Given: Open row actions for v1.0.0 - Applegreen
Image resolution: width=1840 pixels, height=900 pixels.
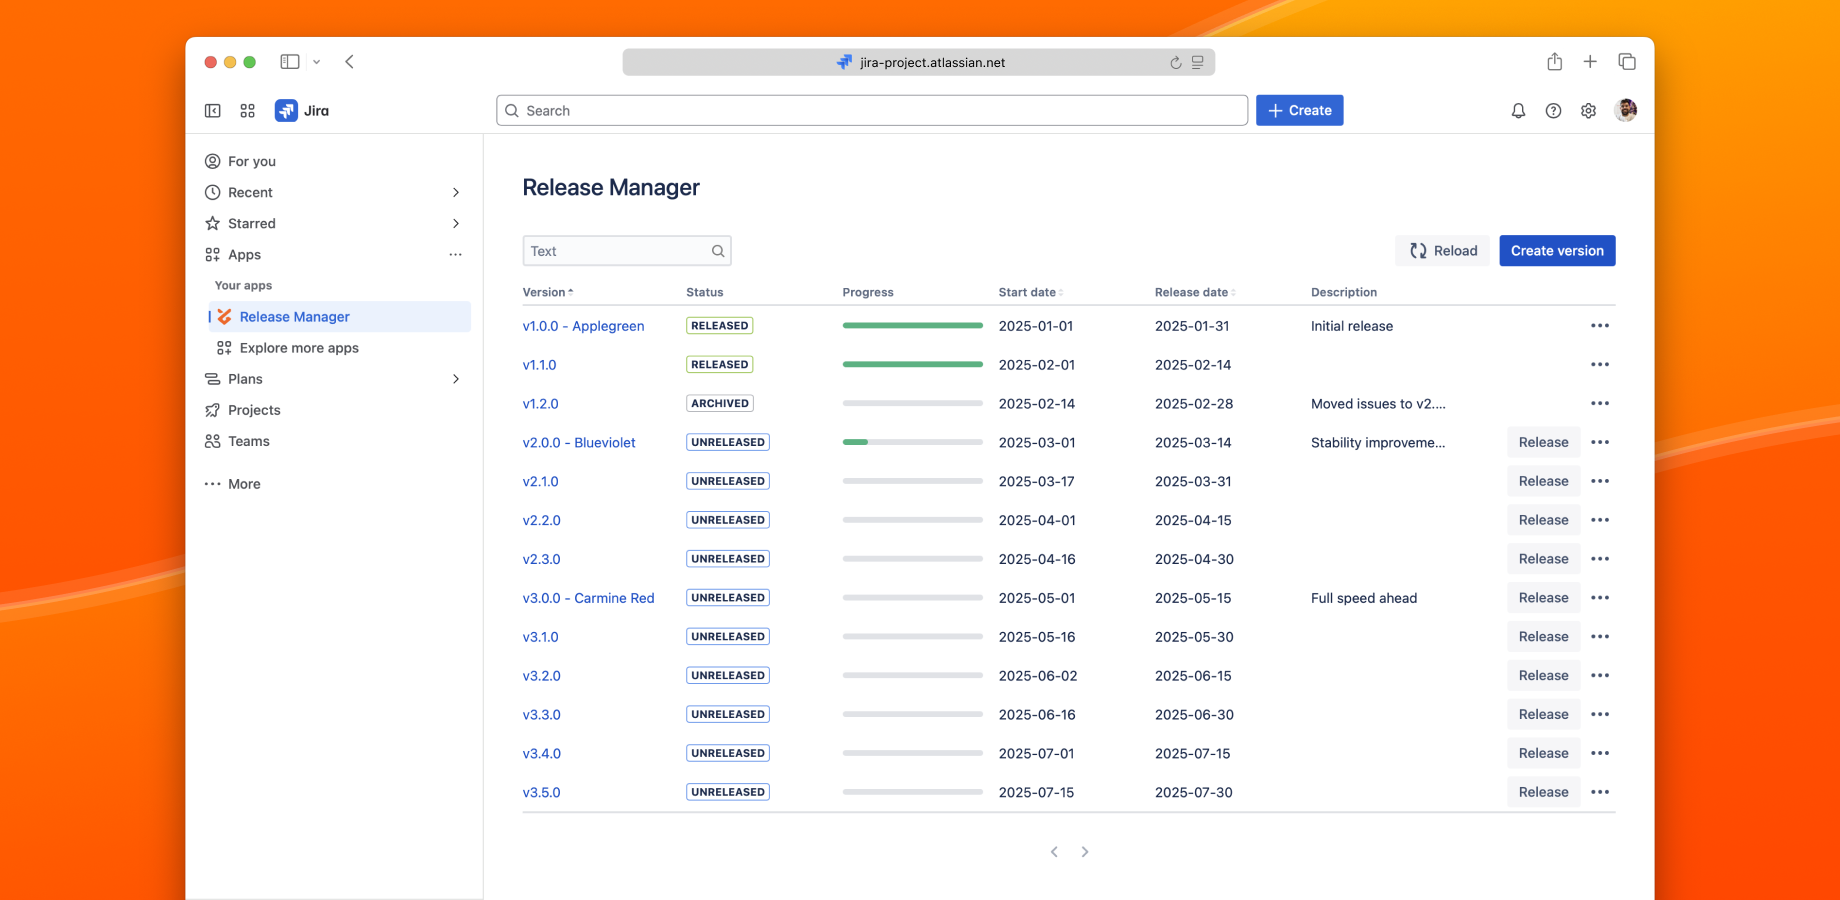Looking at the screenshot, I should pyautogui.click(x=1599, y=325).
